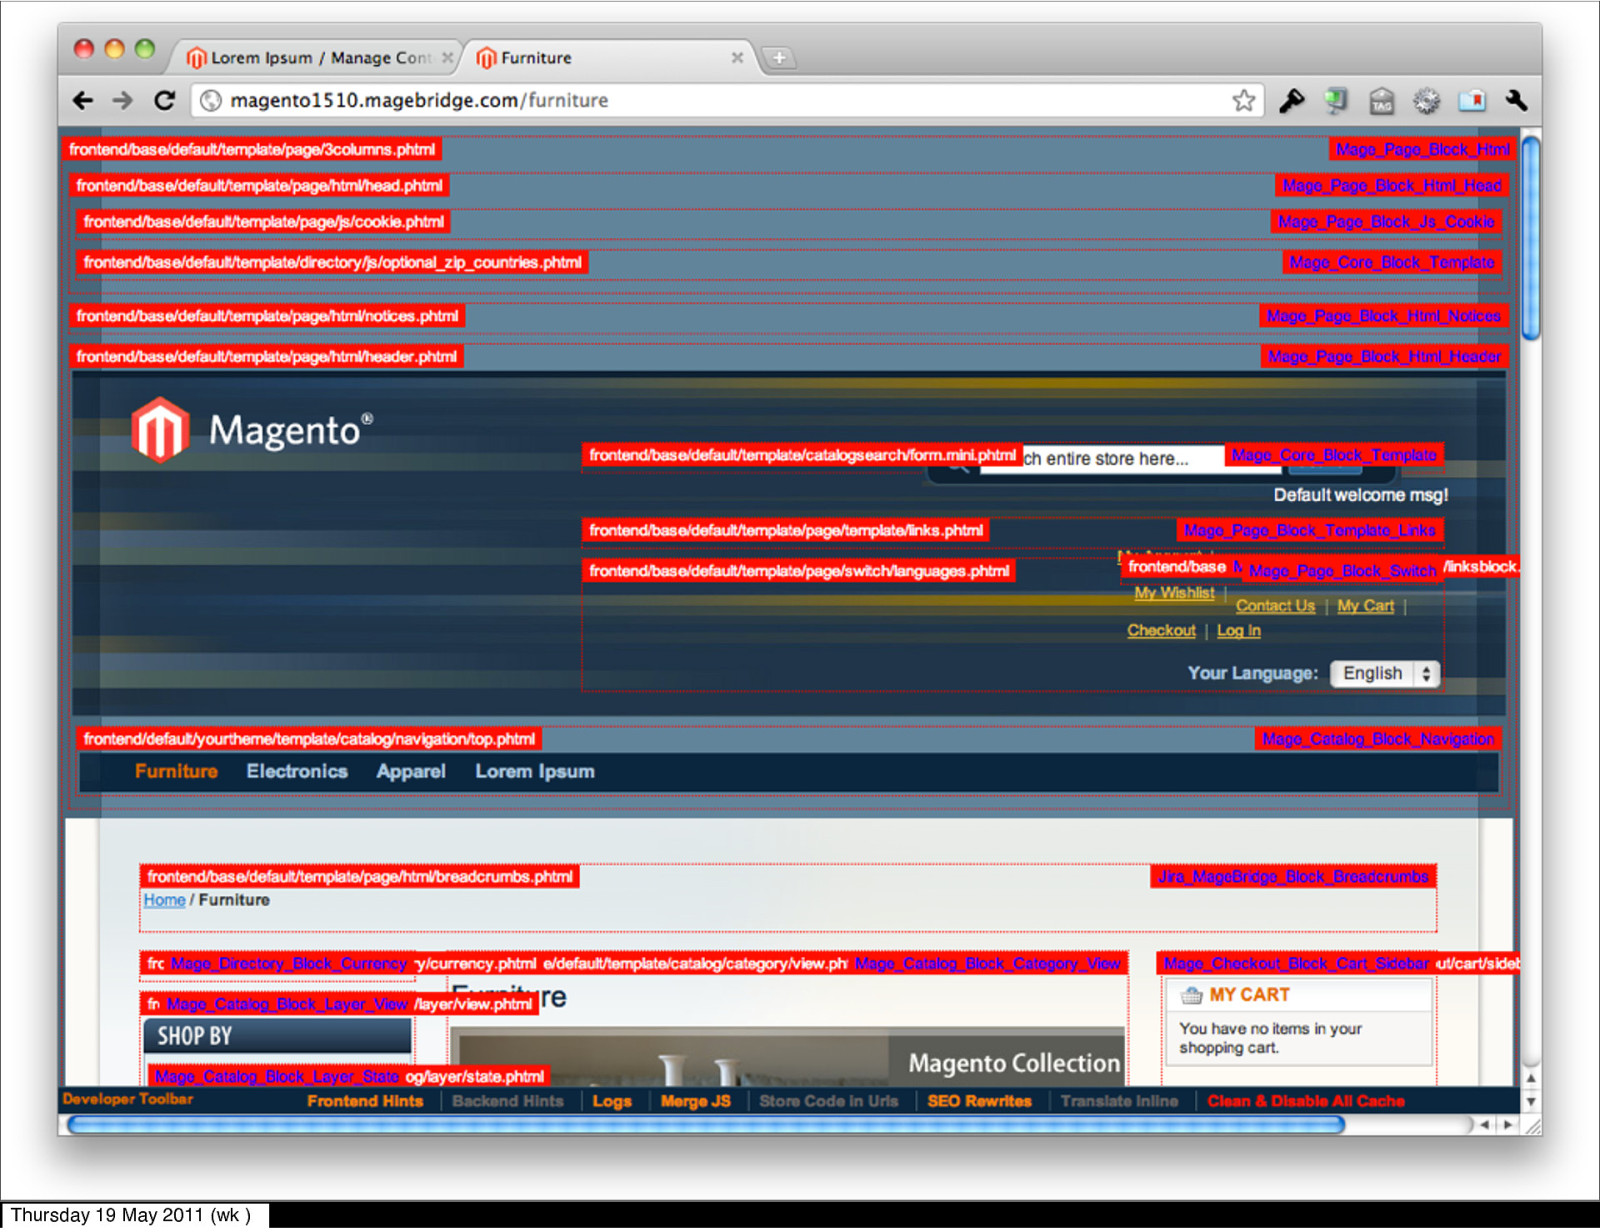The width and height of the screenshot is (1600, 1232).
Task: Open the Electronics navigation menu item
Action: (297, 771)
